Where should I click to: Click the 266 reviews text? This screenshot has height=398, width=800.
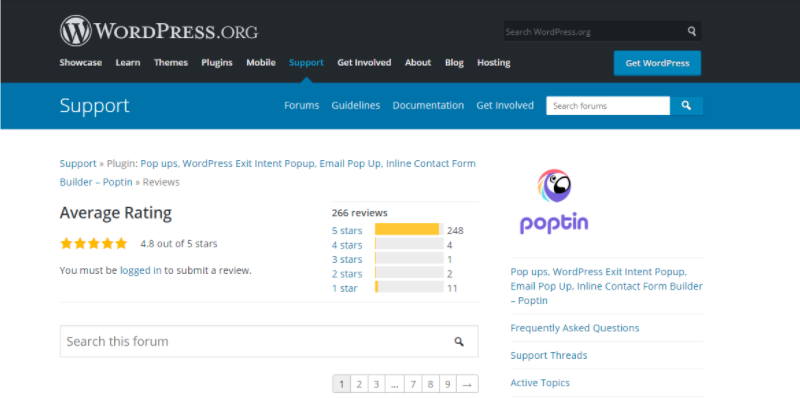[x=360, y=213]
